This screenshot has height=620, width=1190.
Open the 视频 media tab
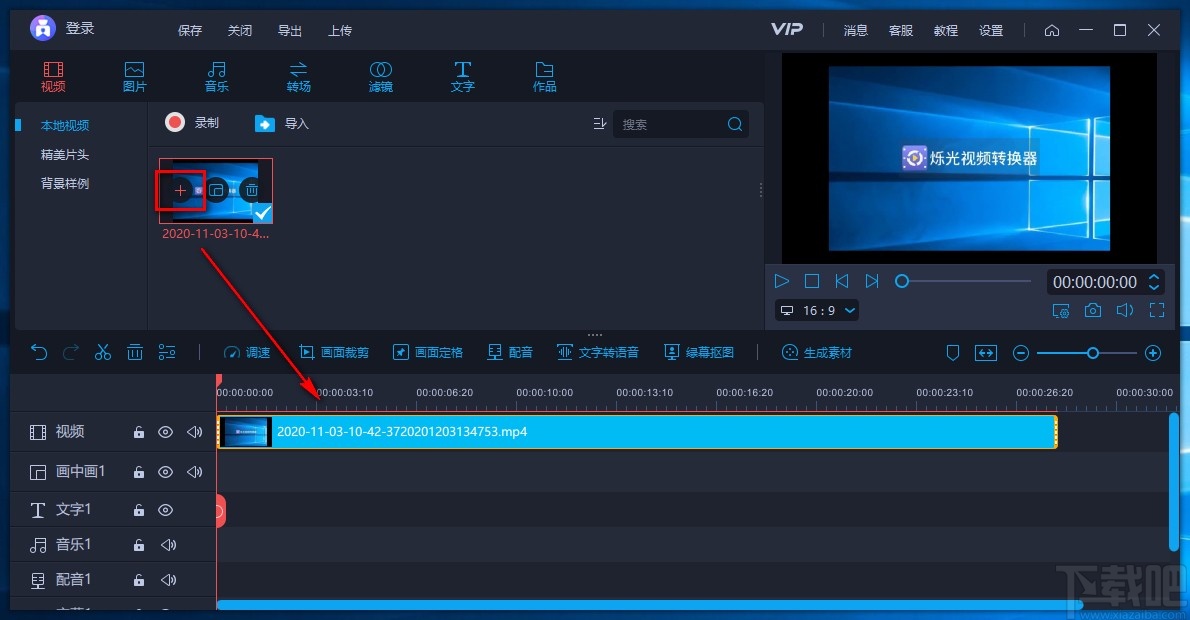coord(53,77)
